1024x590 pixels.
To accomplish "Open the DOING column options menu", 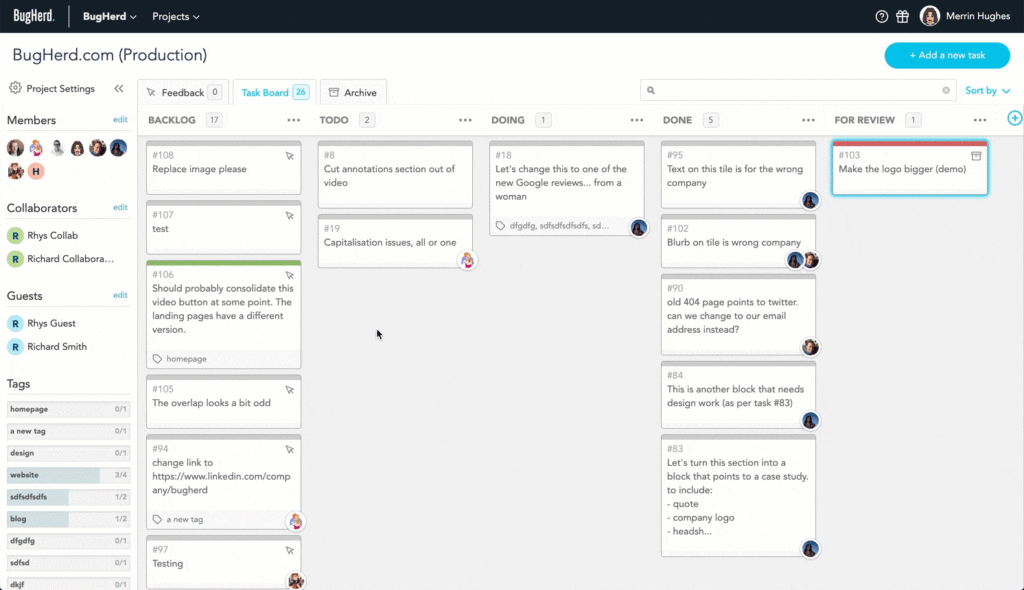I will 637,120.
